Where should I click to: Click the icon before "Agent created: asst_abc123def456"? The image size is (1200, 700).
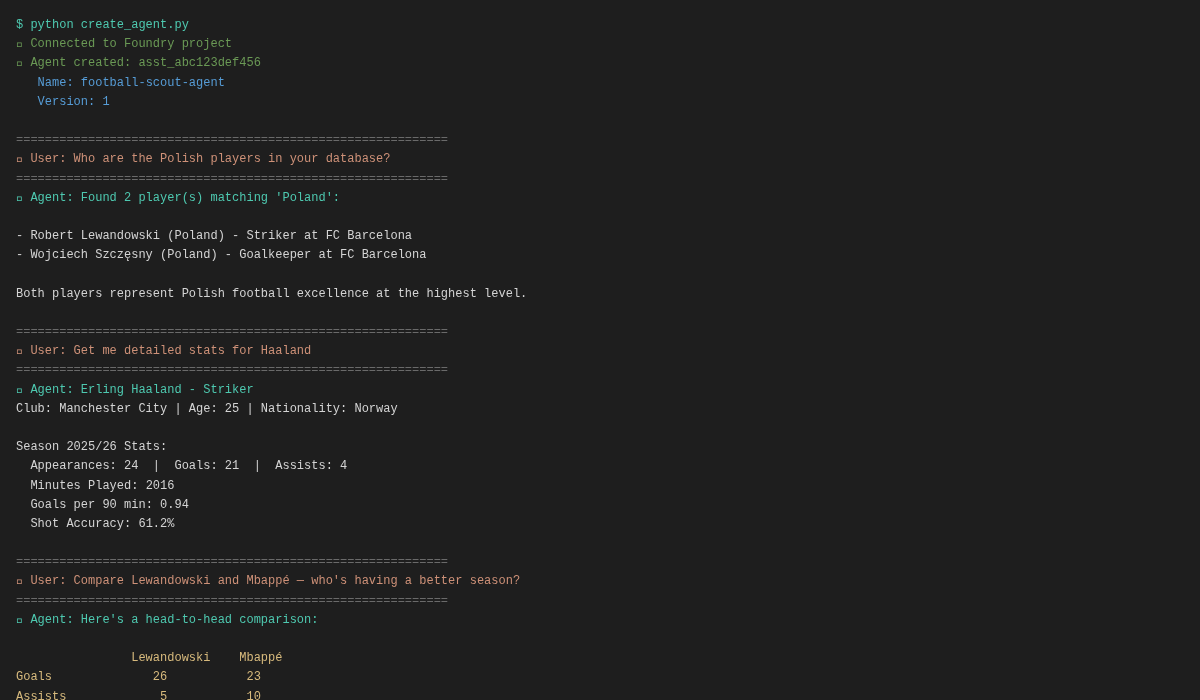(x=19, y=64)
